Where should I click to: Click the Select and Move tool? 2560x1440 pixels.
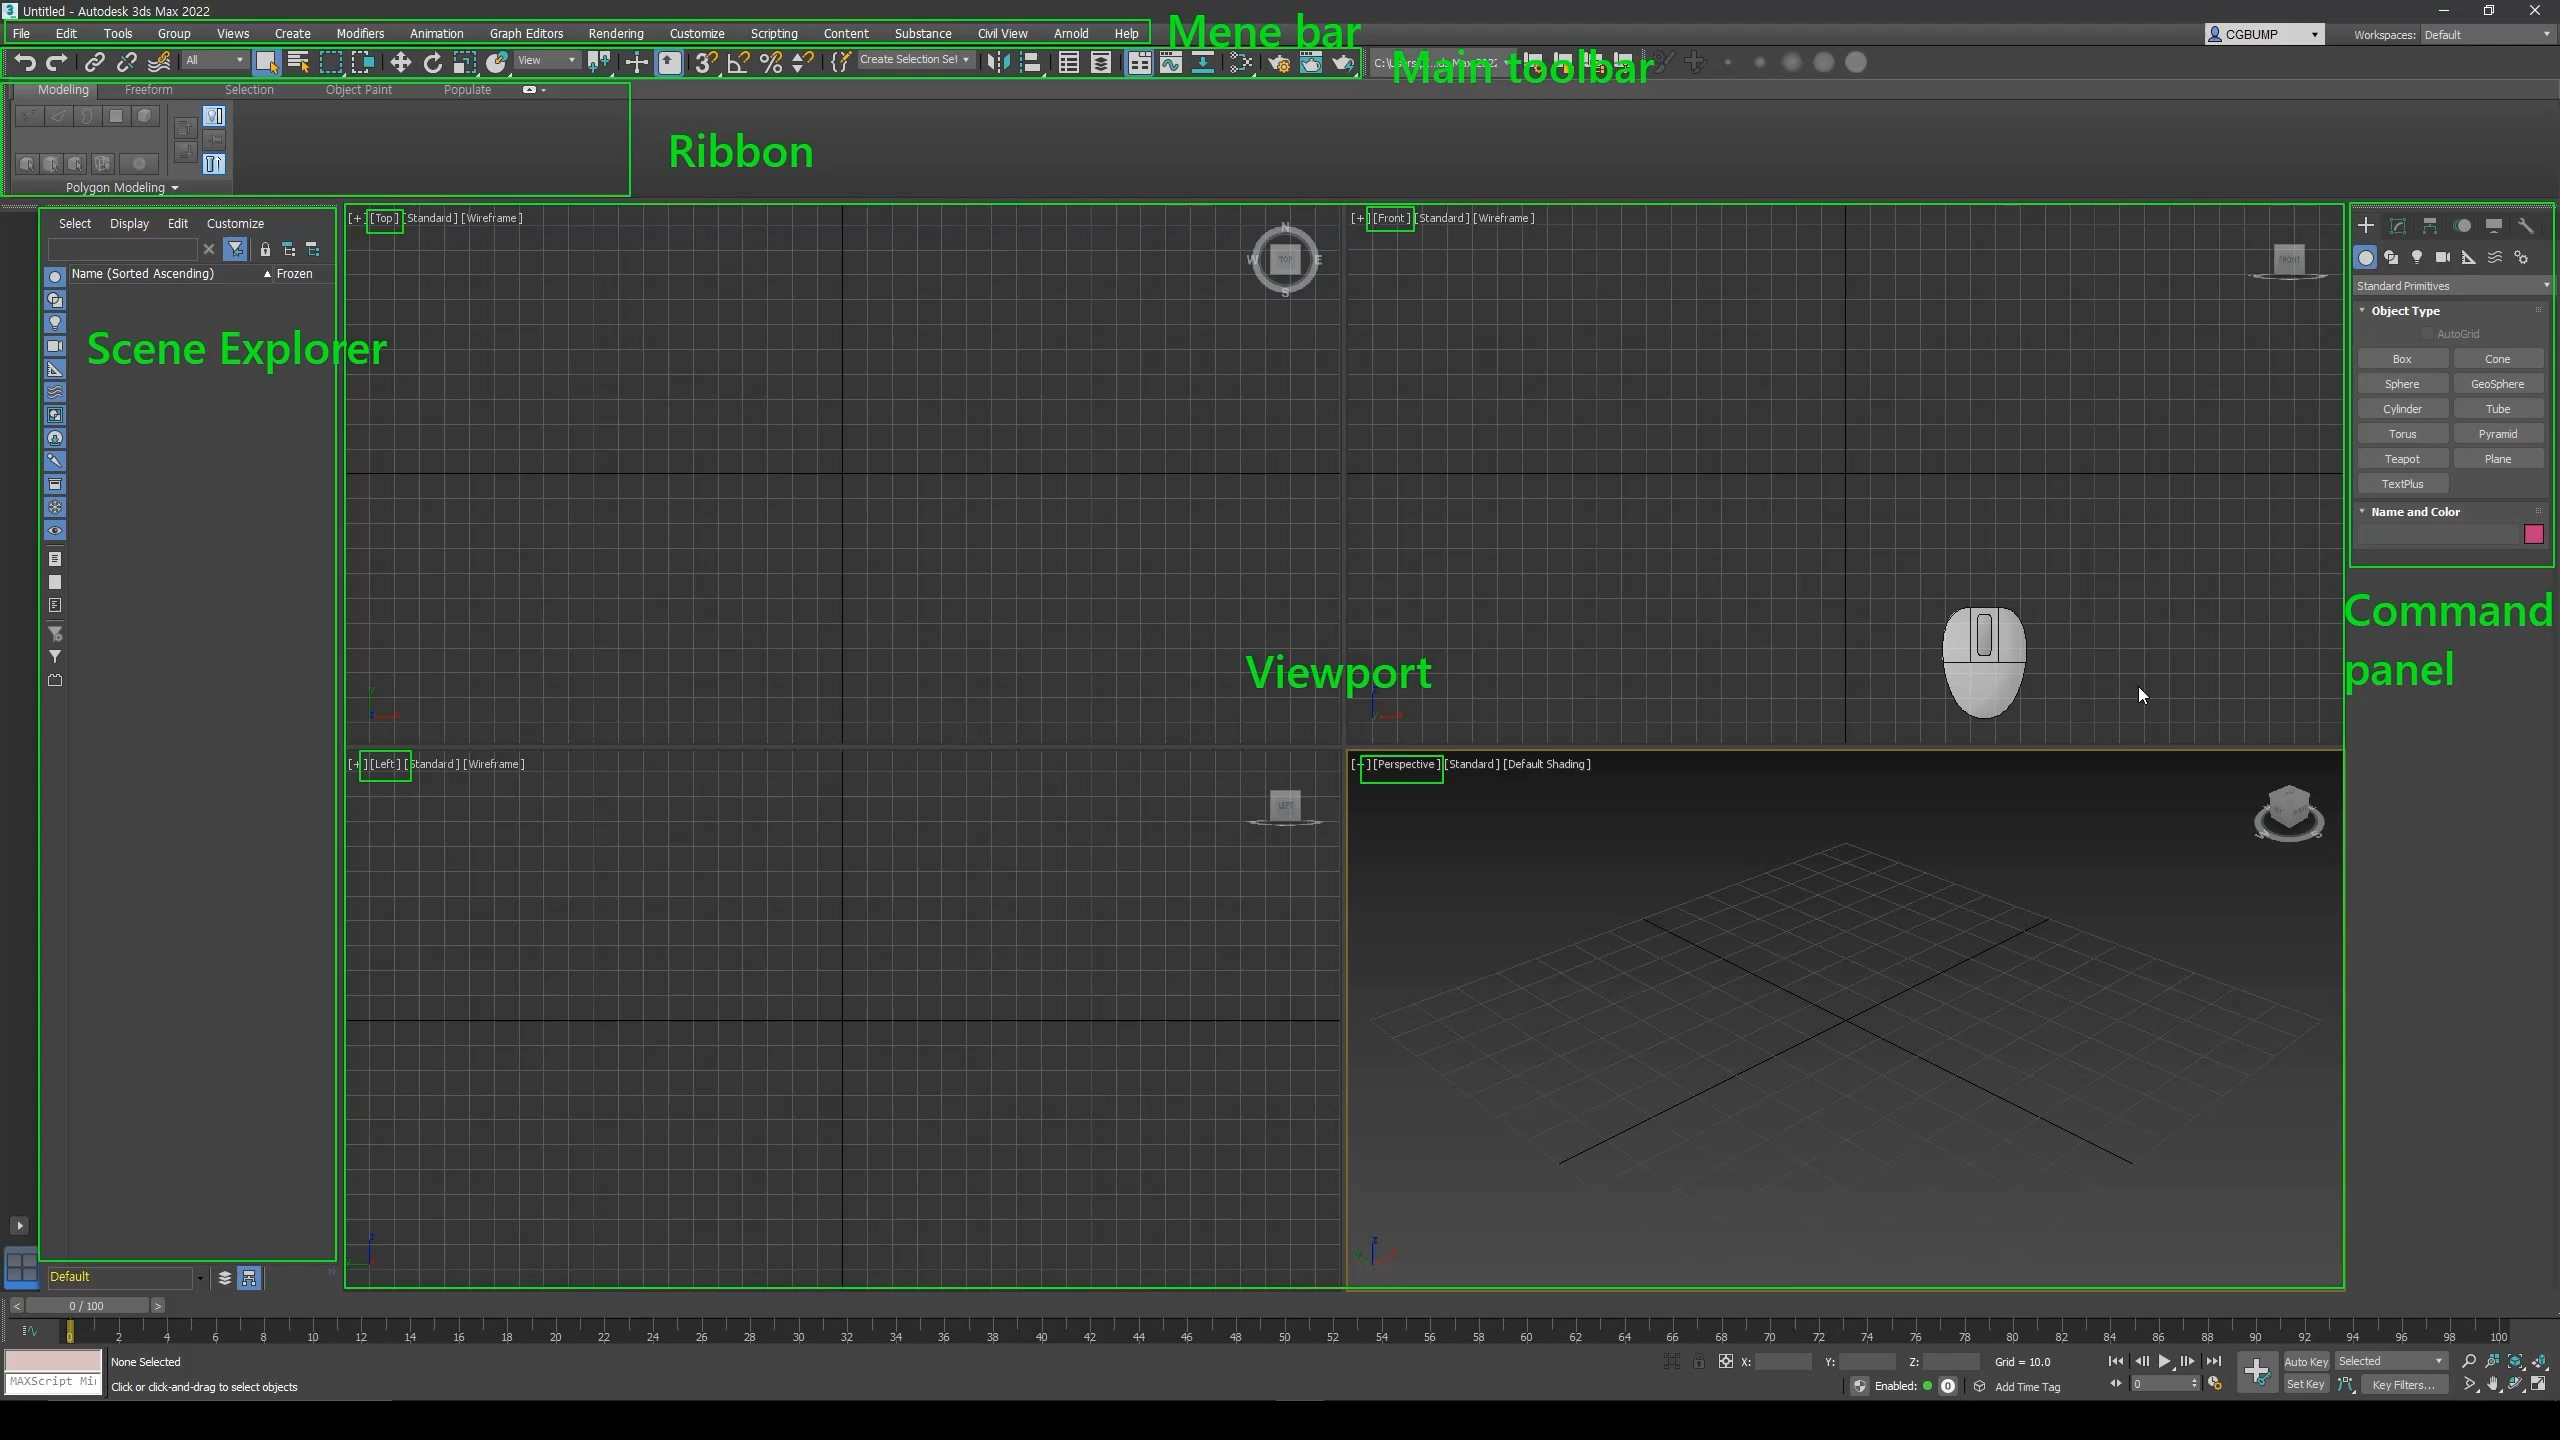(x=400, y=63)
